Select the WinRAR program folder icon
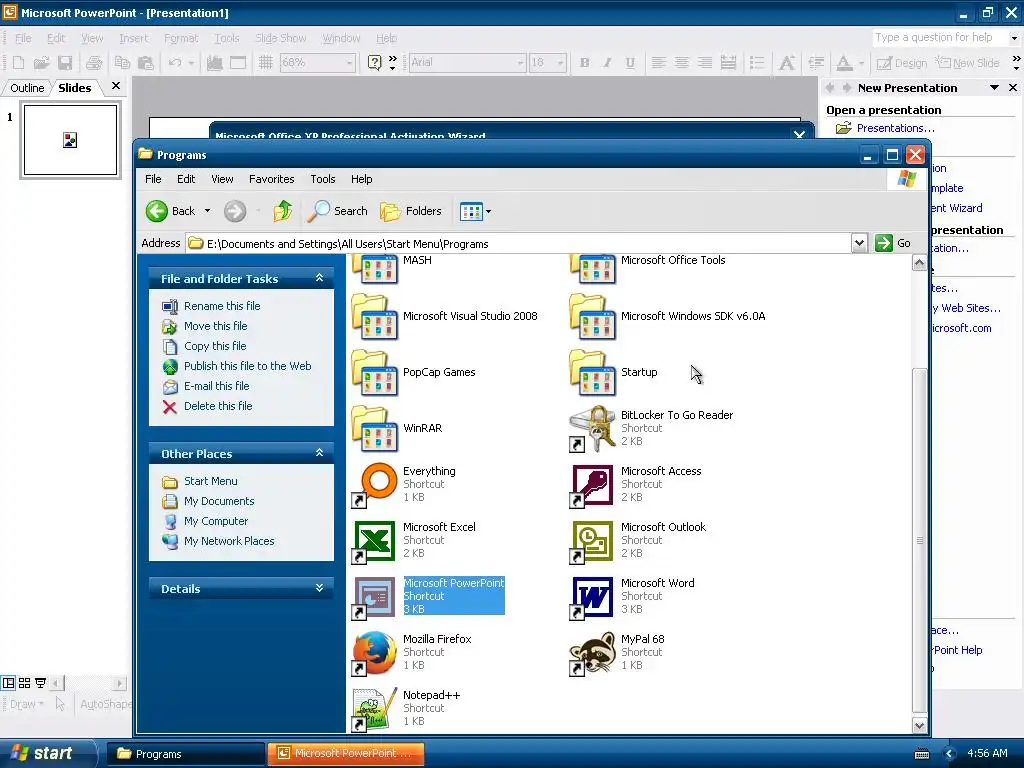 (374, 429)
